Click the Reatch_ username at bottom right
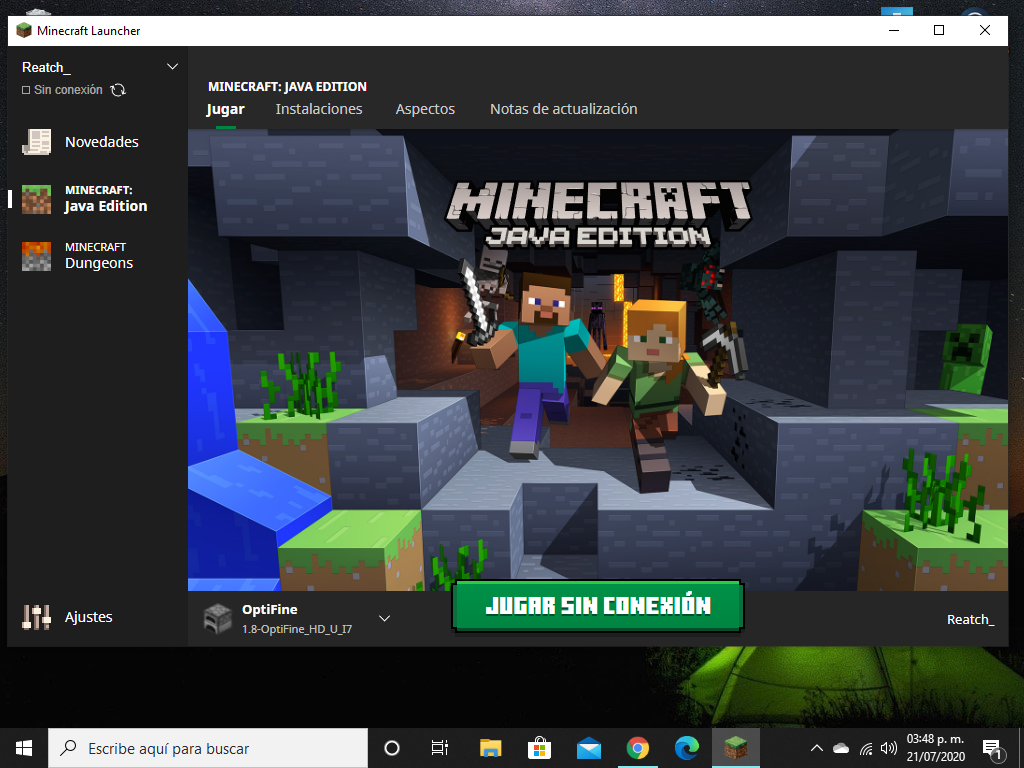This screenshot has height=768, width=1024. click(x=970, y=619)
